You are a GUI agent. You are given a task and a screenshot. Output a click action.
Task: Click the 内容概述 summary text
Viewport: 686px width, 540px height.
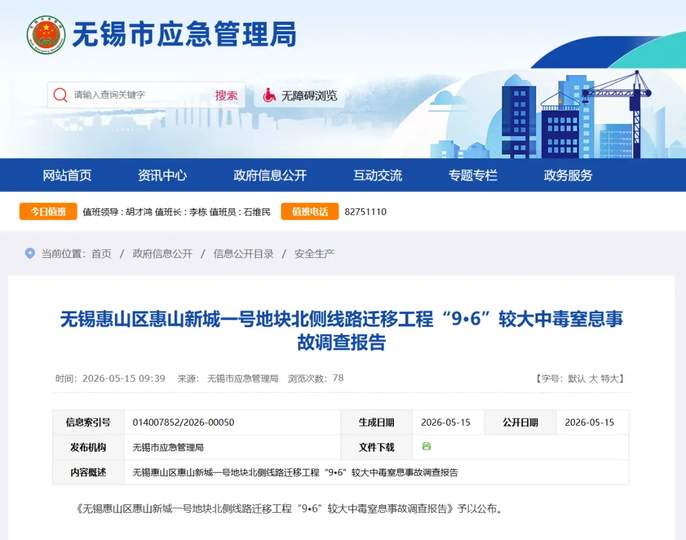tap(295, 473)
